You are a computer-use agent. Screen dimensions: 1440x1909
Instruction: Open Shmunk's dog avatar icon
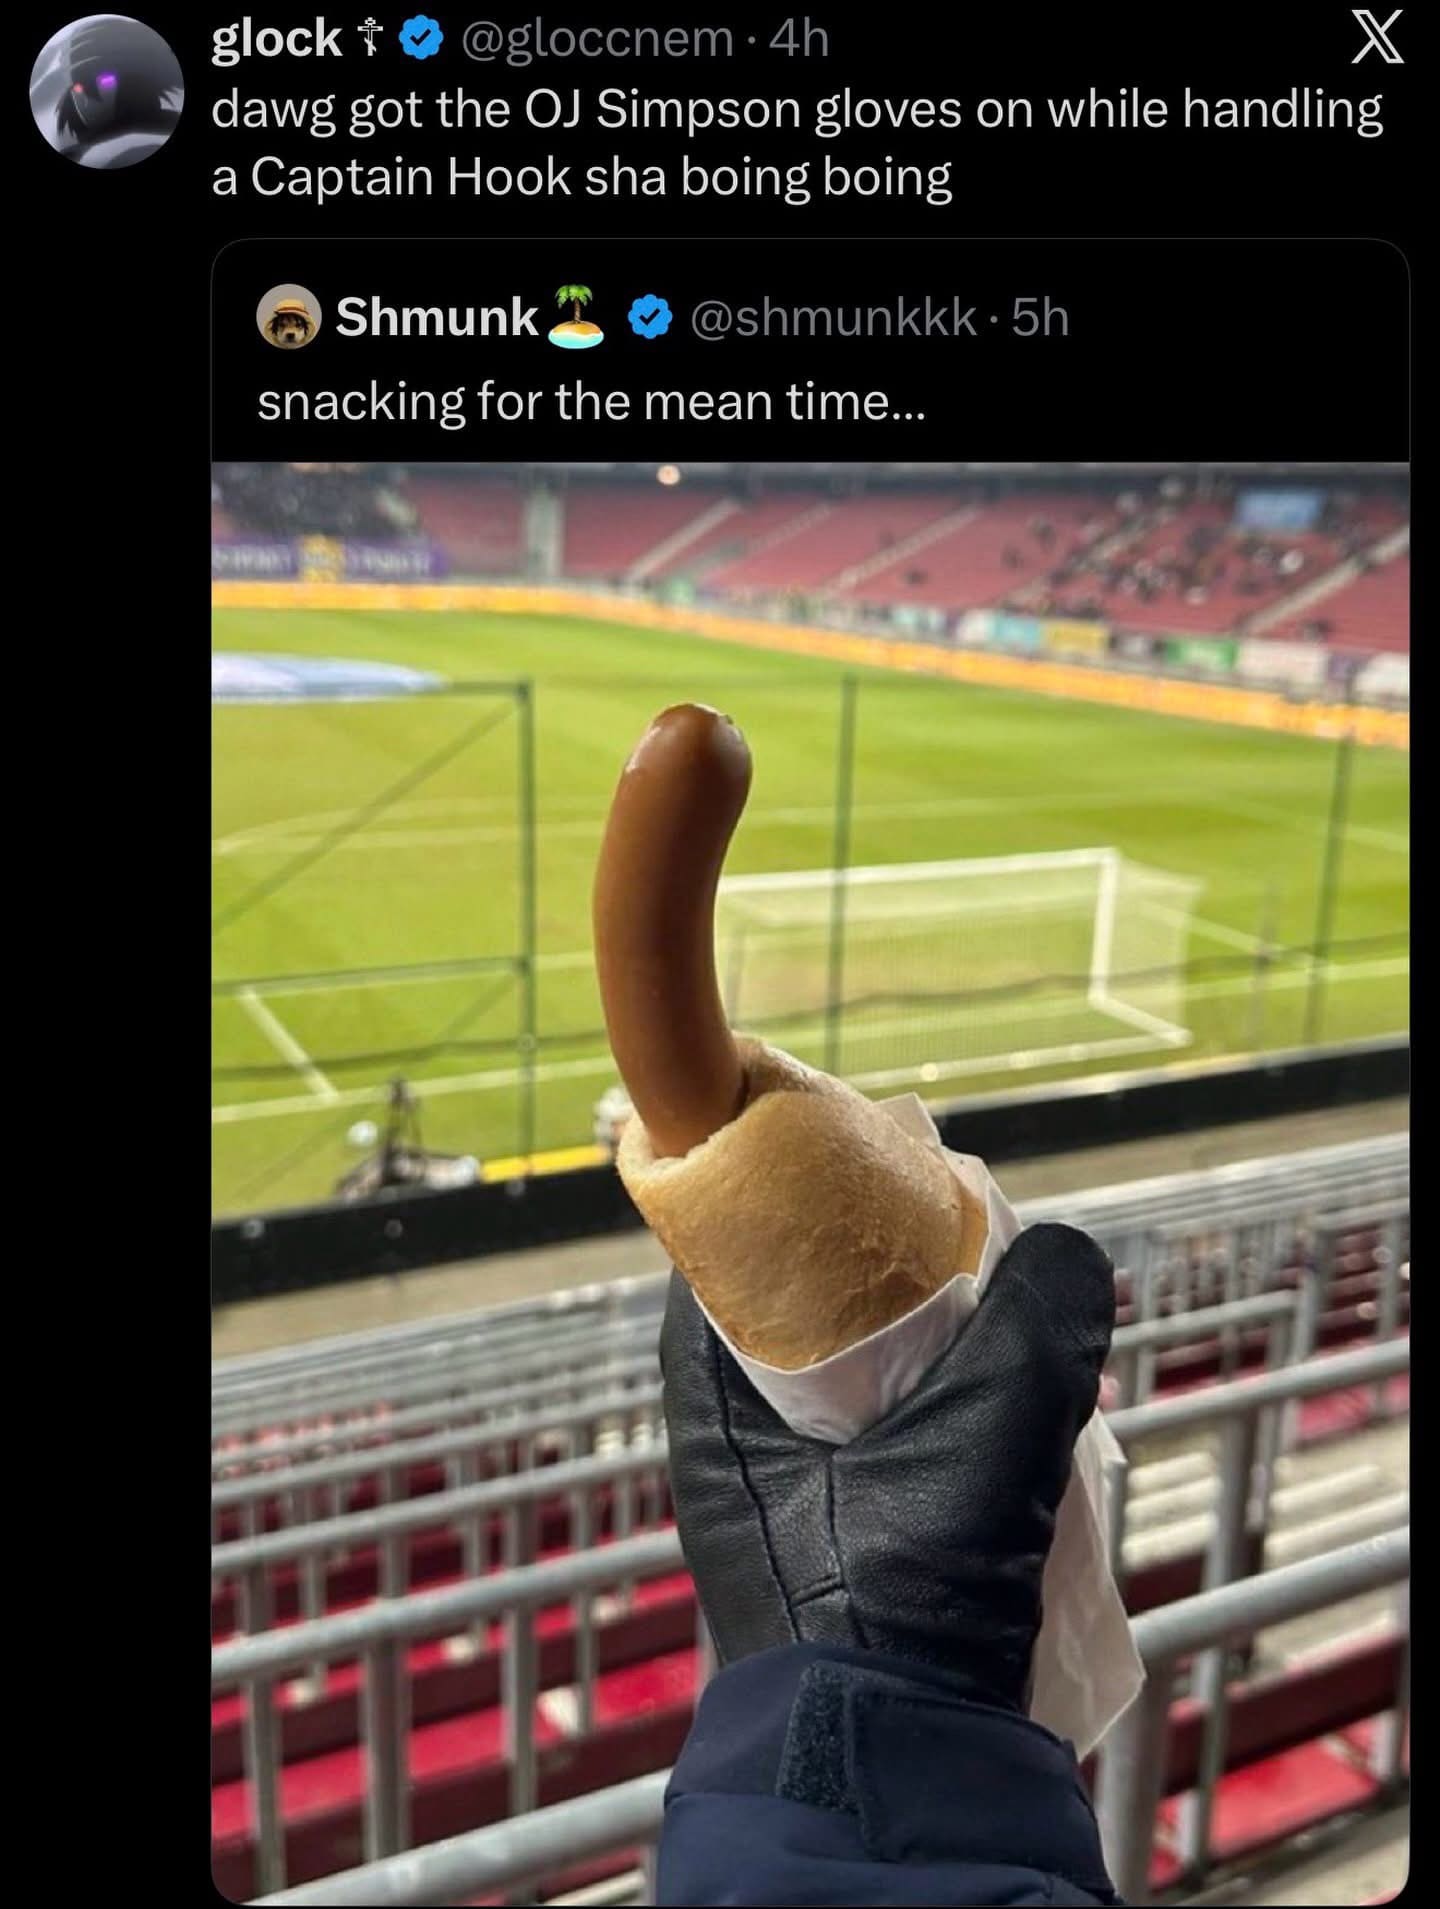289,316
